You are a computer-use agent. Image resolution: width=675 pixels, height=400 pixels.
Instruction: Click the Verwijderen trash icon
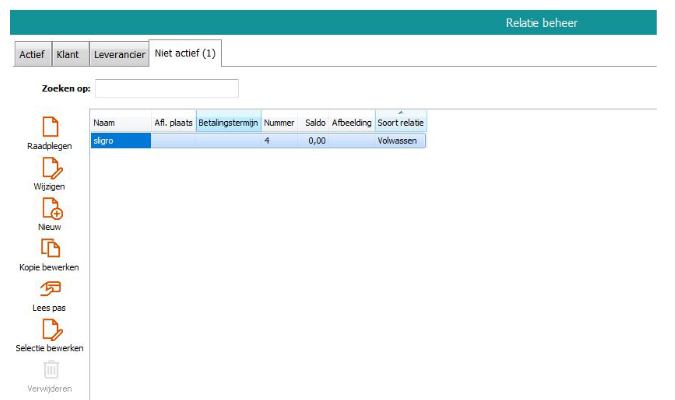49,369
